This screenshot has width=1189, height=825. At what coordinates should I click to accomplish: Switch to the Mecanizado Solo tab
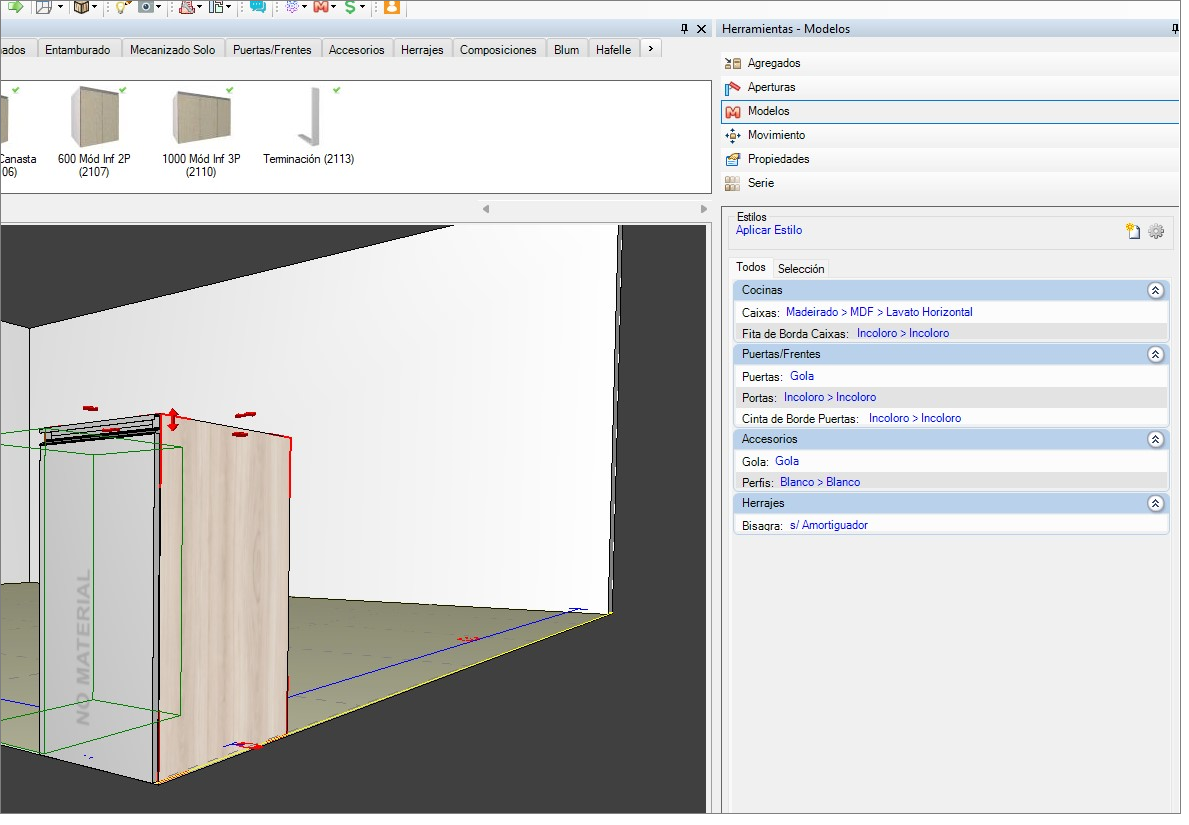[x=173, y=50]
